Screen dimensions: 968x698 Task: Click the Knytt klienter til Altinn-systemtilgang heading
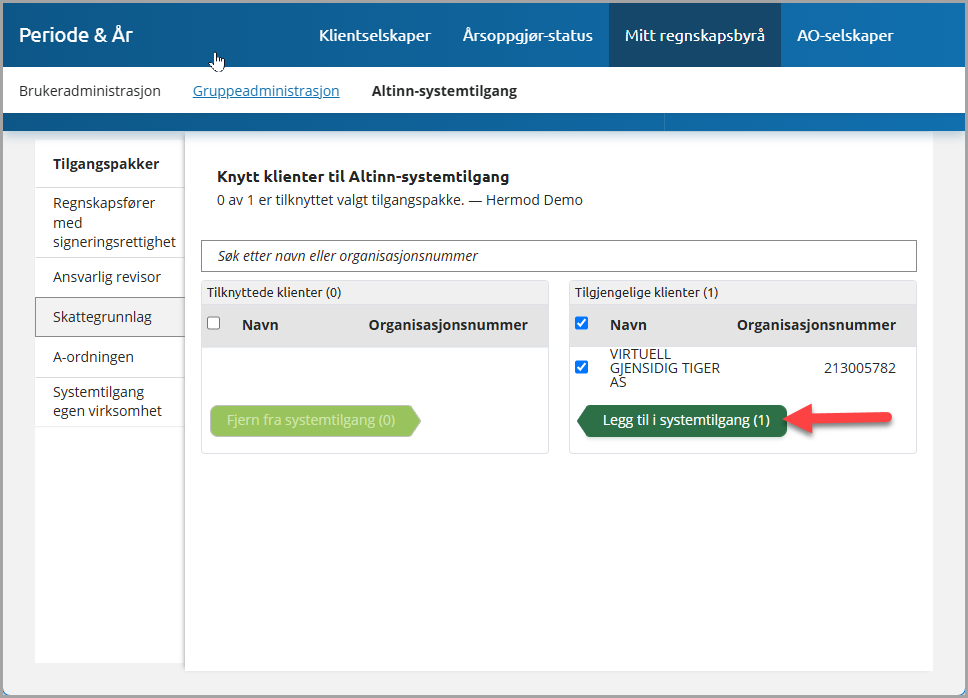pos(363,177)
